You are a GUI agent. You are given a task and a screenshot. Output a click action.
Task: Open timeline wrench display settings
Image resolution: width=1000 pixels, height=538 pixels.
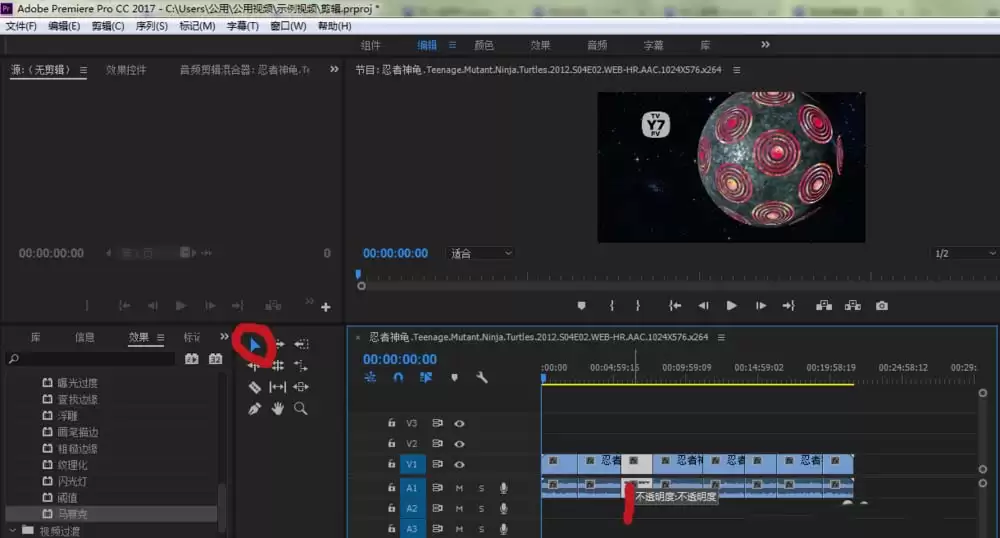(x=481, y=378)
